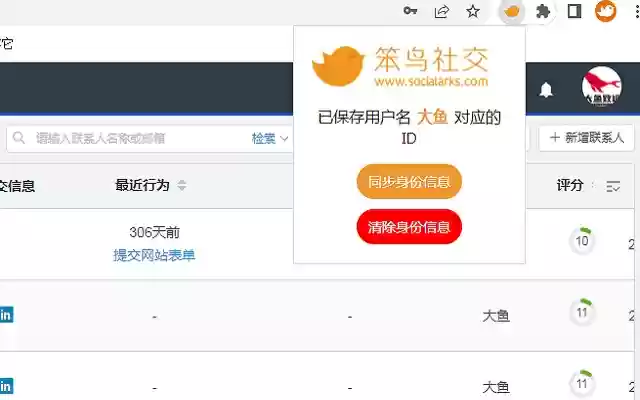Viewport: 640px width, 400px height.
Task: Open the Extensions puzzle piece menu
Action: 543,11
